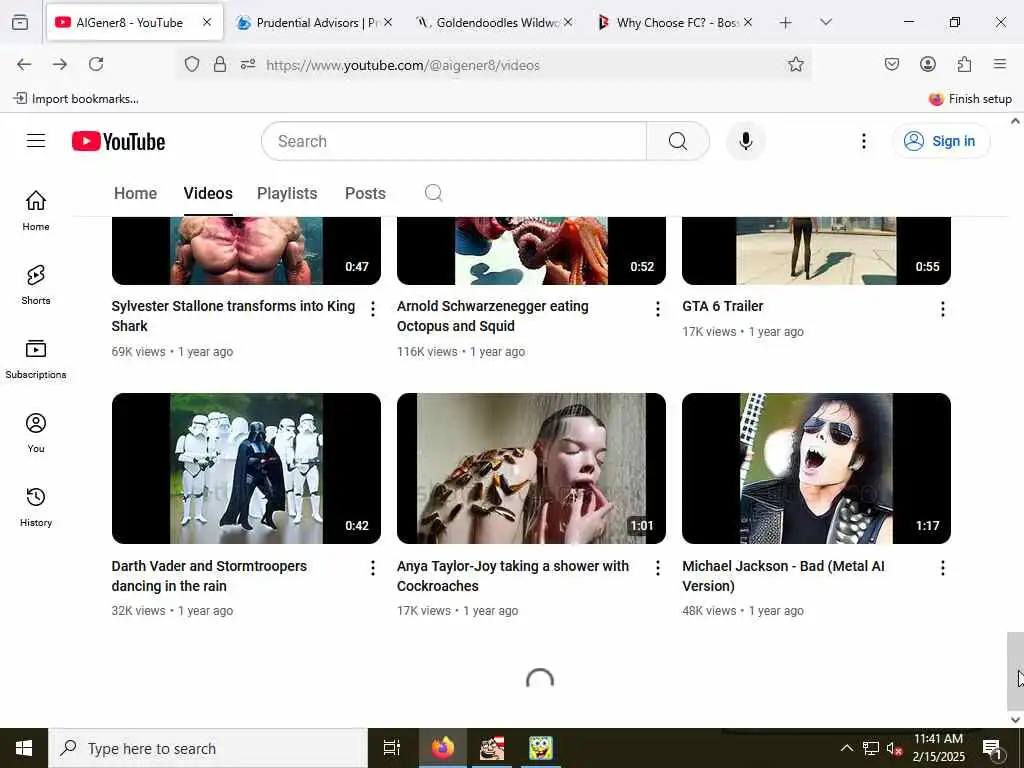Open the Firefox View icon

pos(20,22)
